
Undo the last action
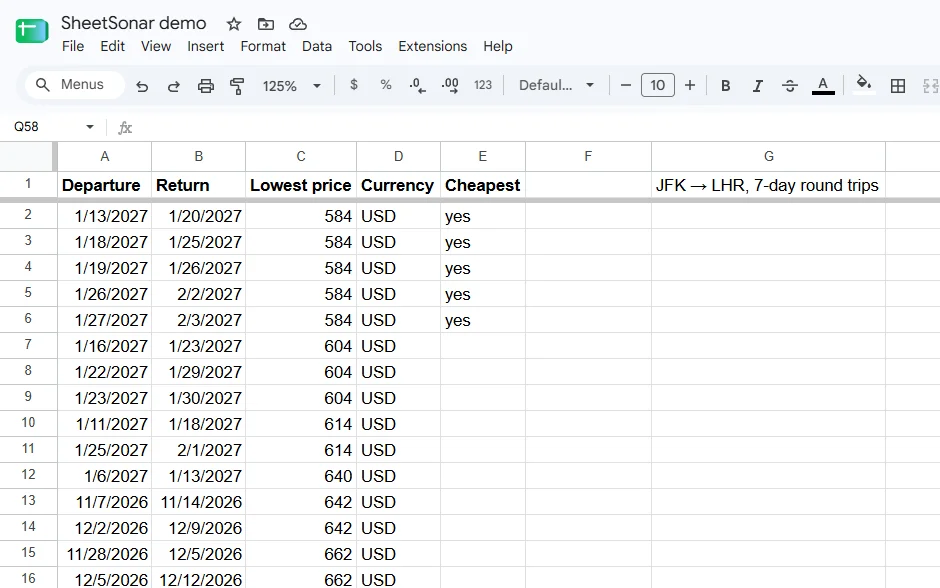(142, 86)
